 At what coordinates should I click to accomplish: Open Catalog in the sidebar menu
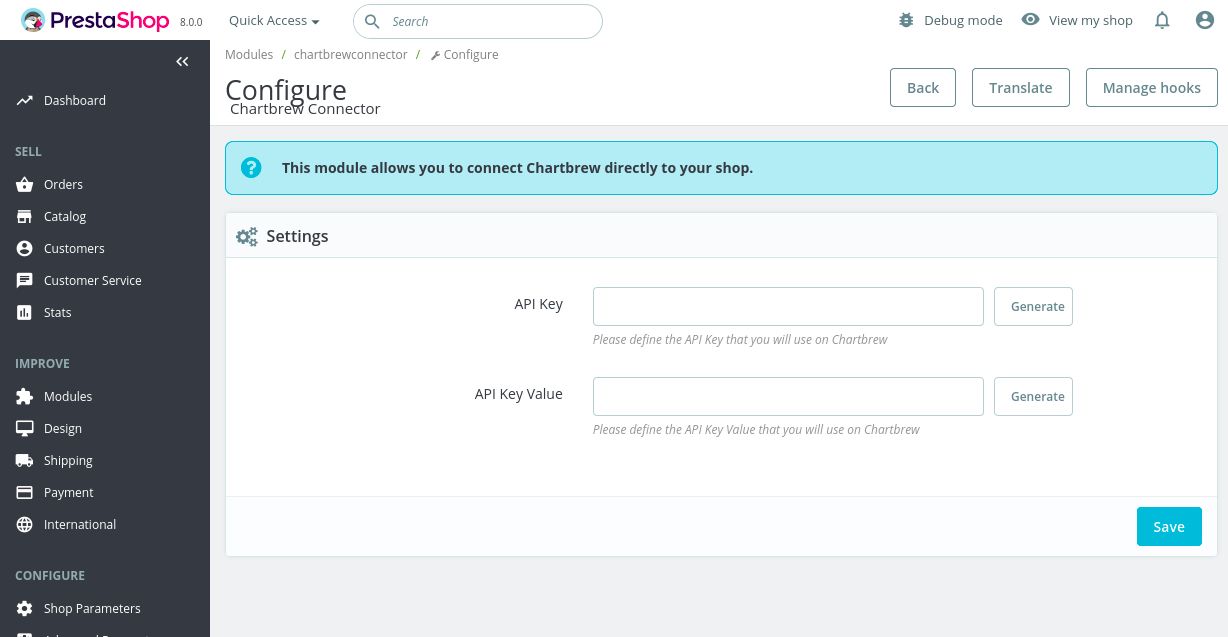pos(65,217)
